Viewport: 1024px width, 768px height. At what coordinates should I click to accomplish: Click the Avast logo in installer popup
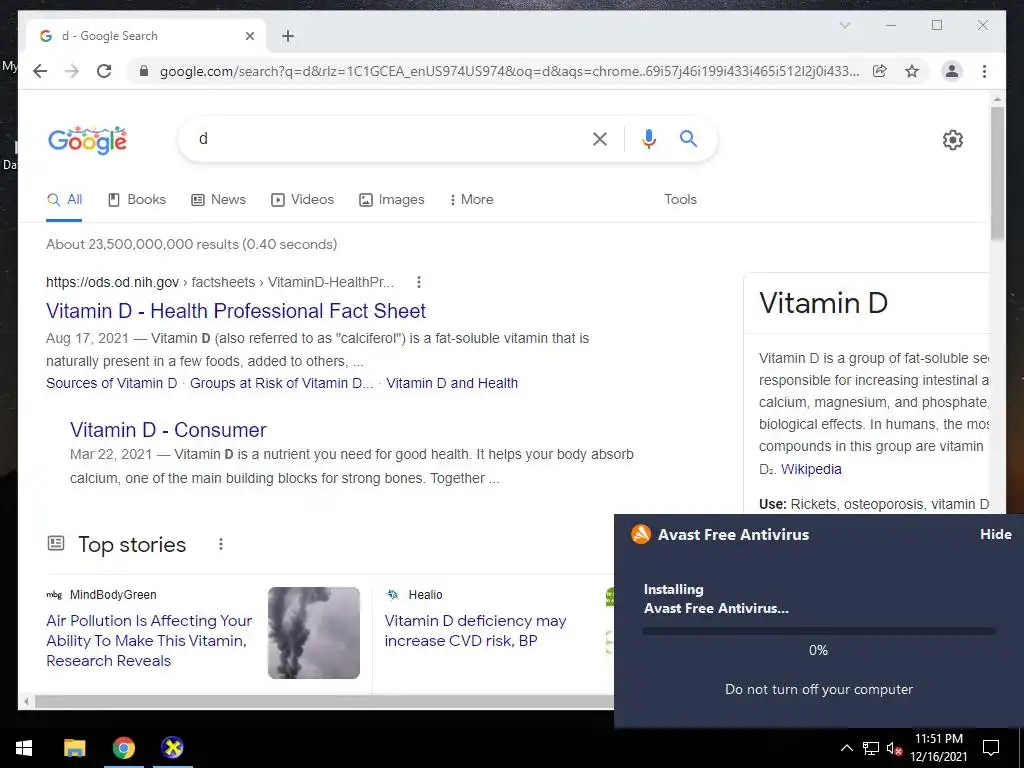pos(641,534)
